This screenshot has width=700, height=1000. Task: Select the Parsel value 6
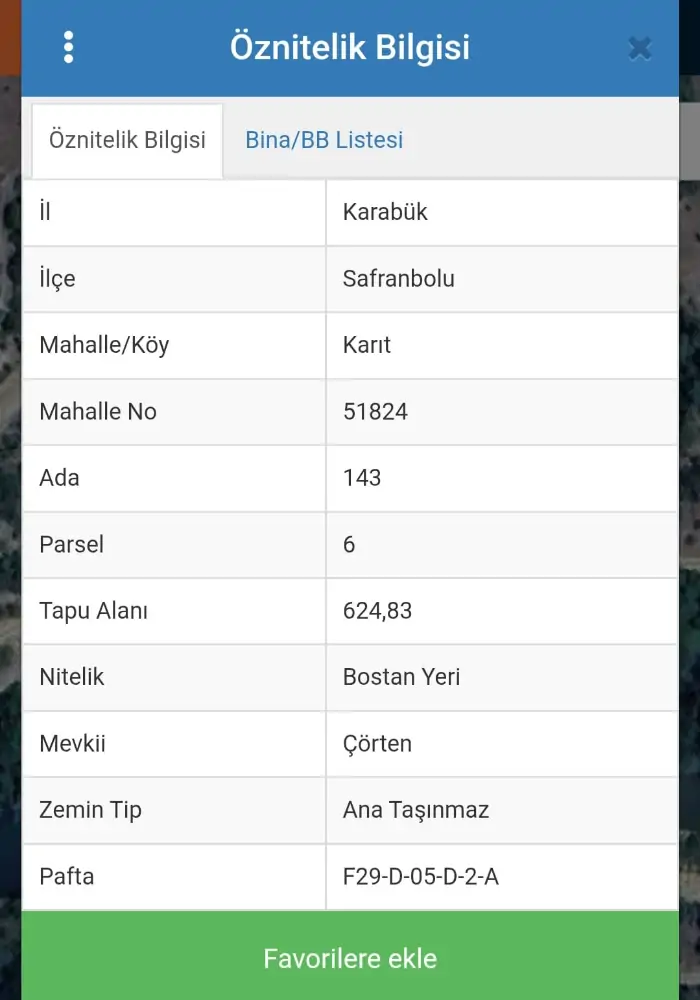(349, 545)
